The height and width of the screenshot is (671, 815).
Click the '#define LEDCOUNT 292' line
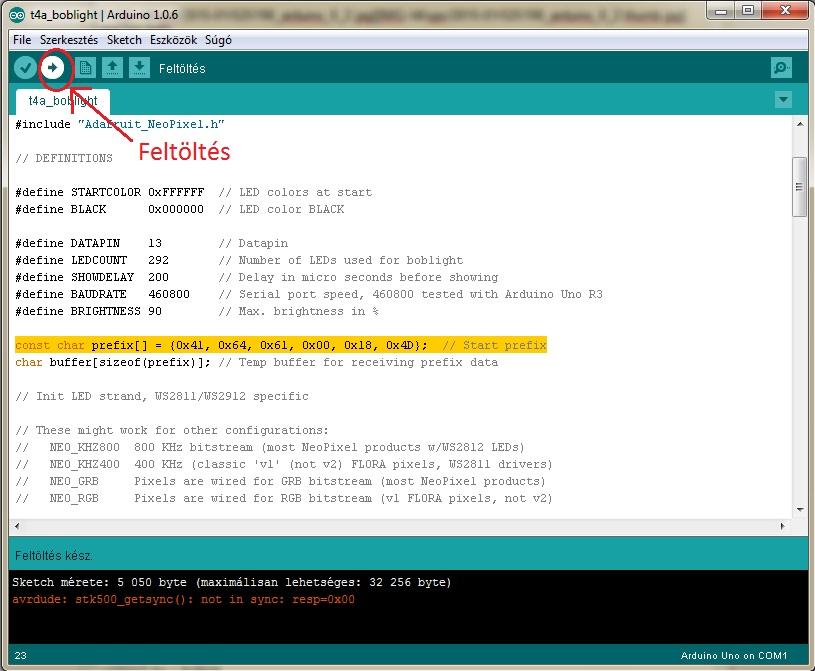(x=239, y=260)
